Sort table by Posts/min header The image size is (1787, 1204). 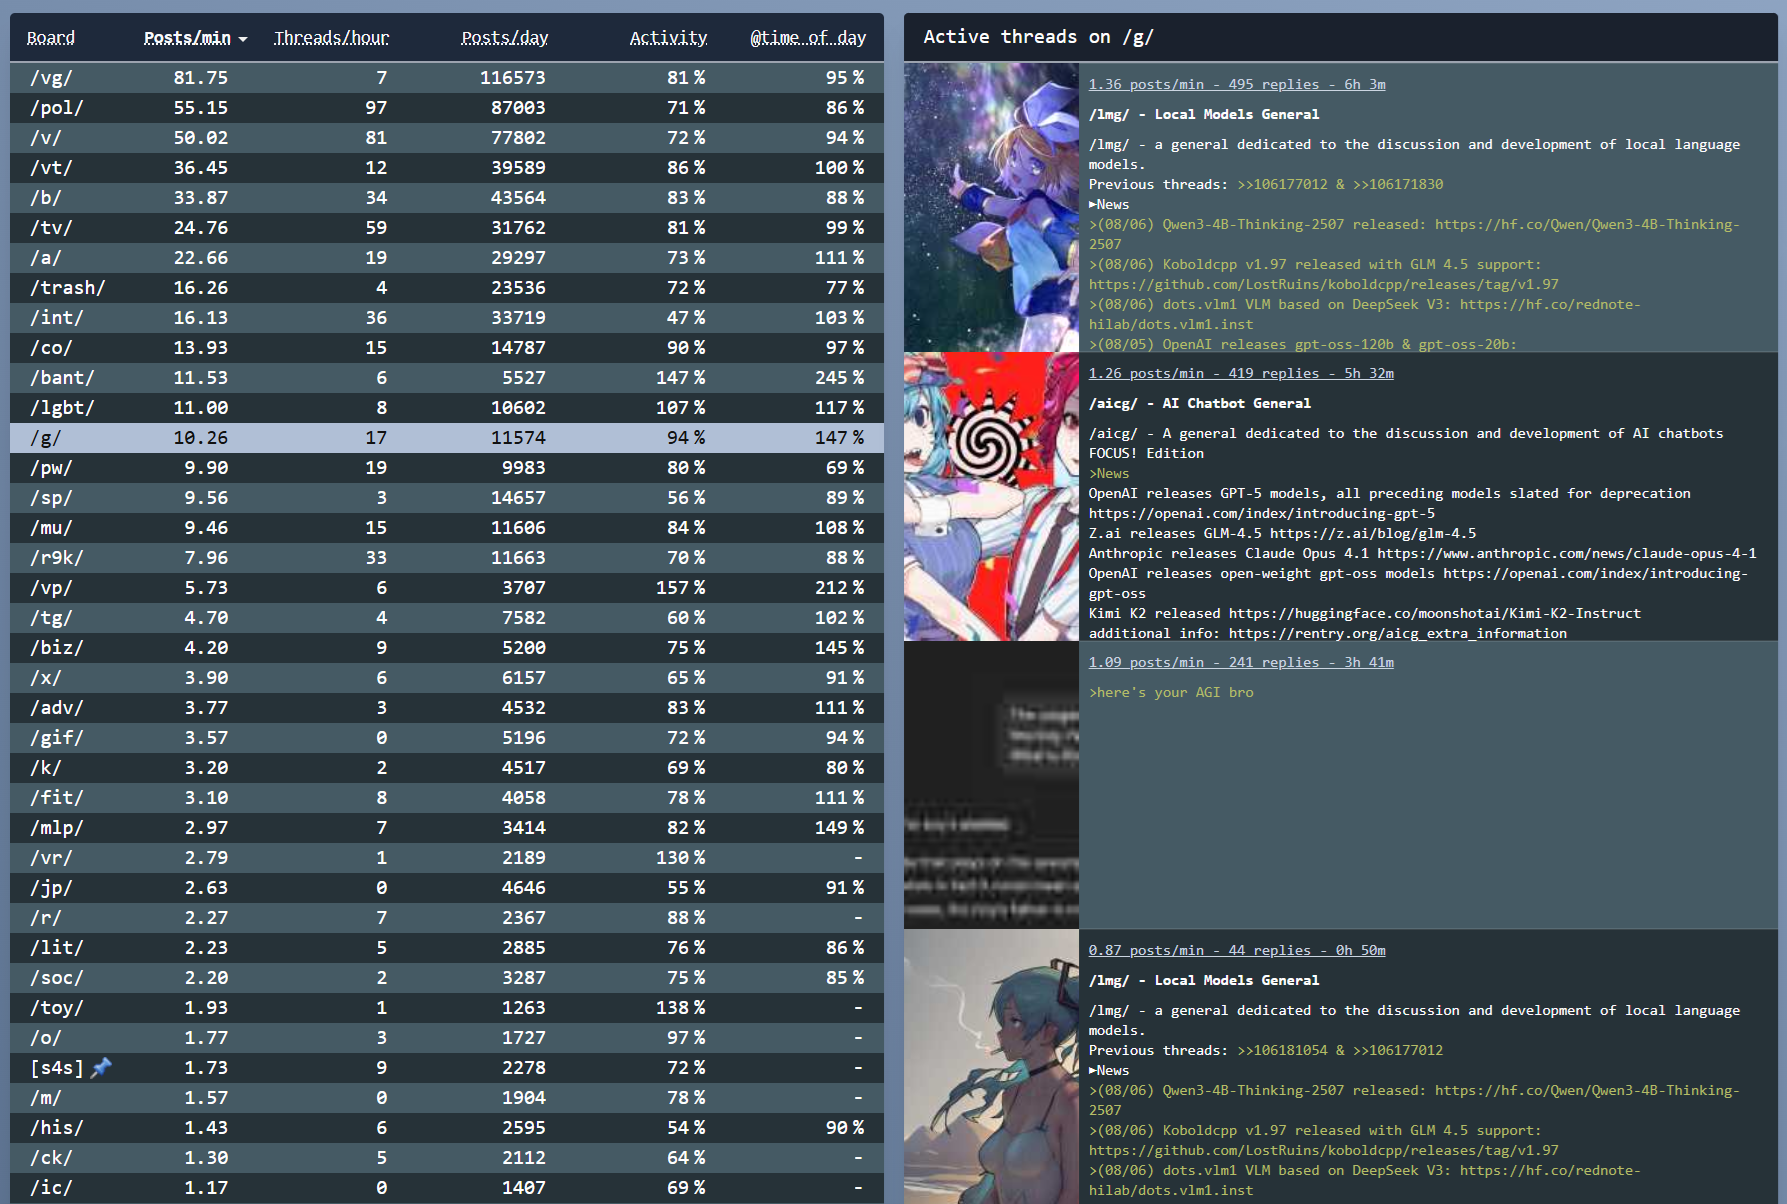[187, 38]
